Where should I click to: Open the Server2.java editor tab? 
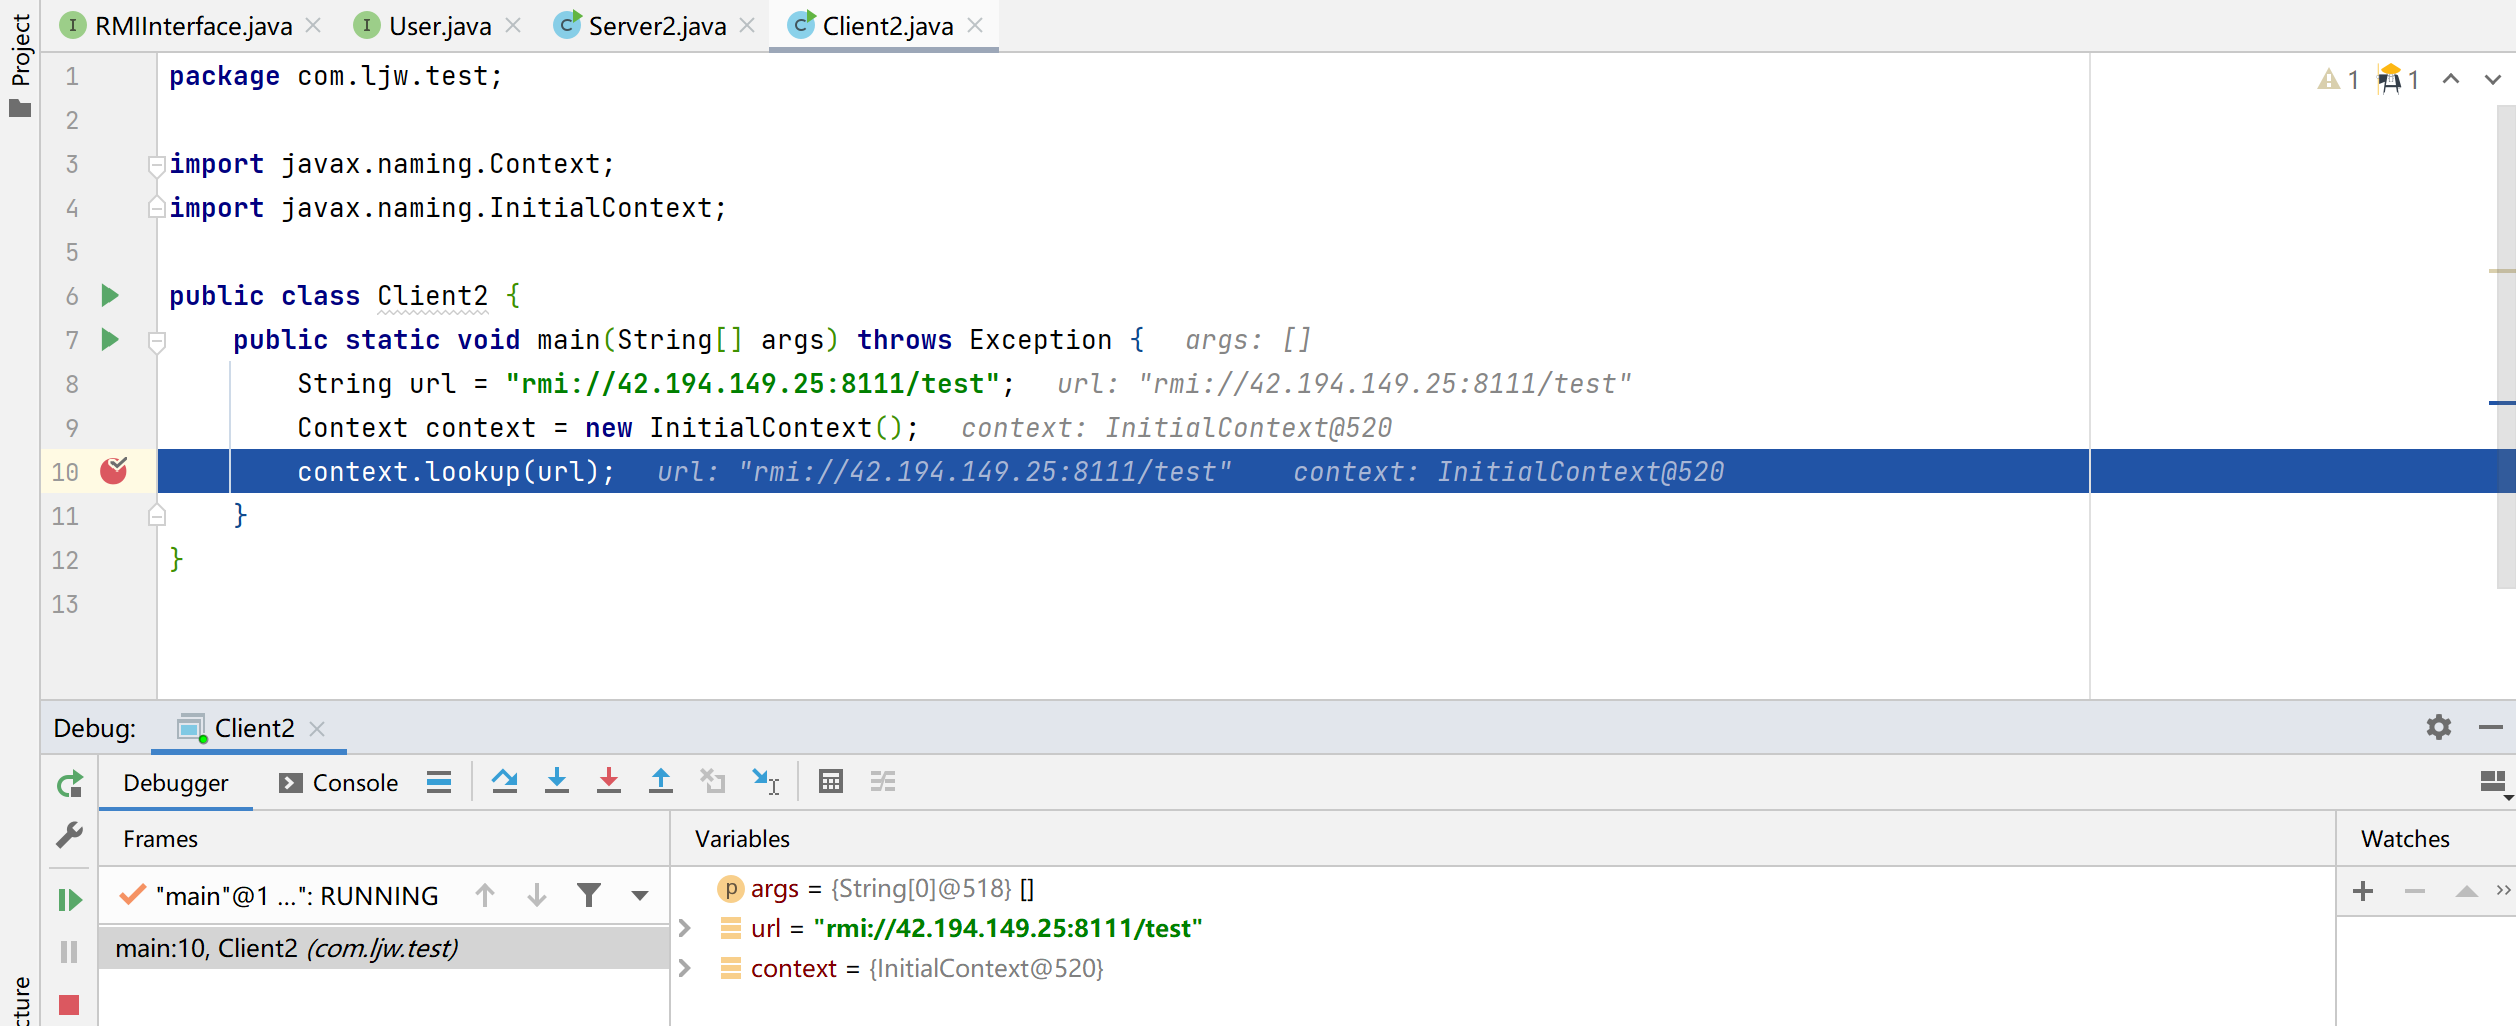coord(641,26)
